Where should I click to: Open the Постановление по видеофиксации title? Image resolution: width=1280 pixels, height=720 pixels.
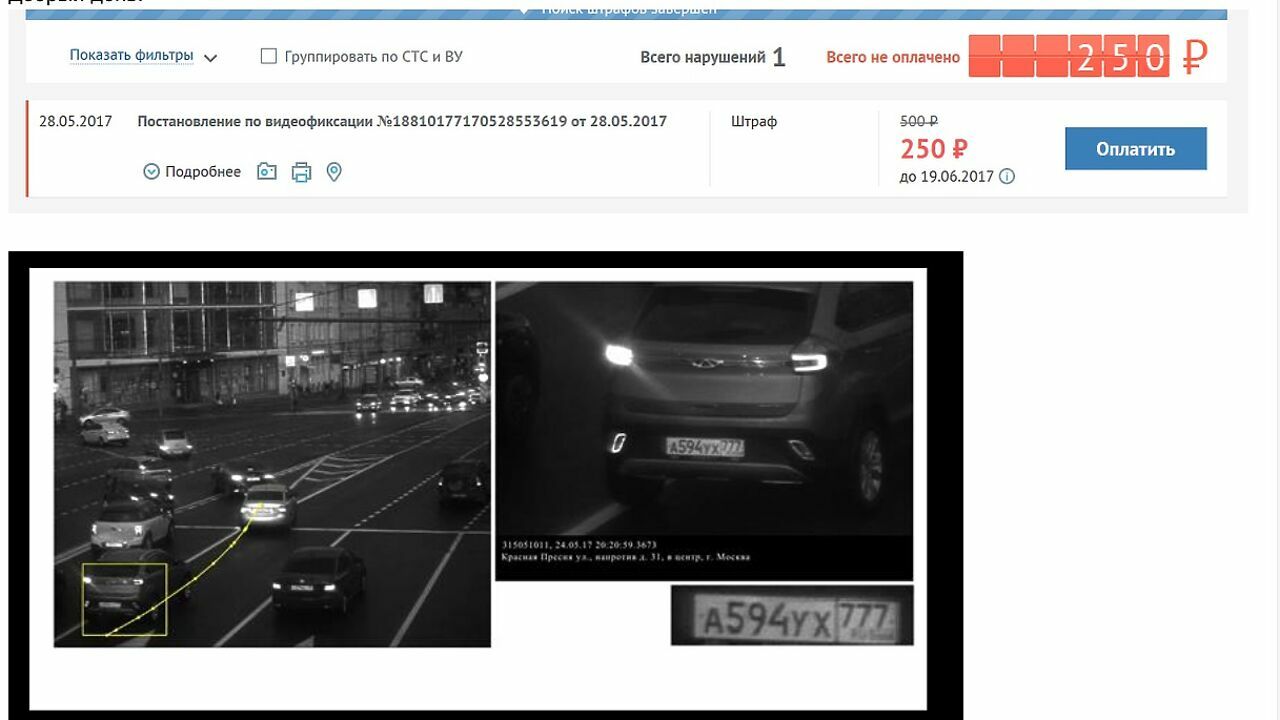(x=401, y=122)
